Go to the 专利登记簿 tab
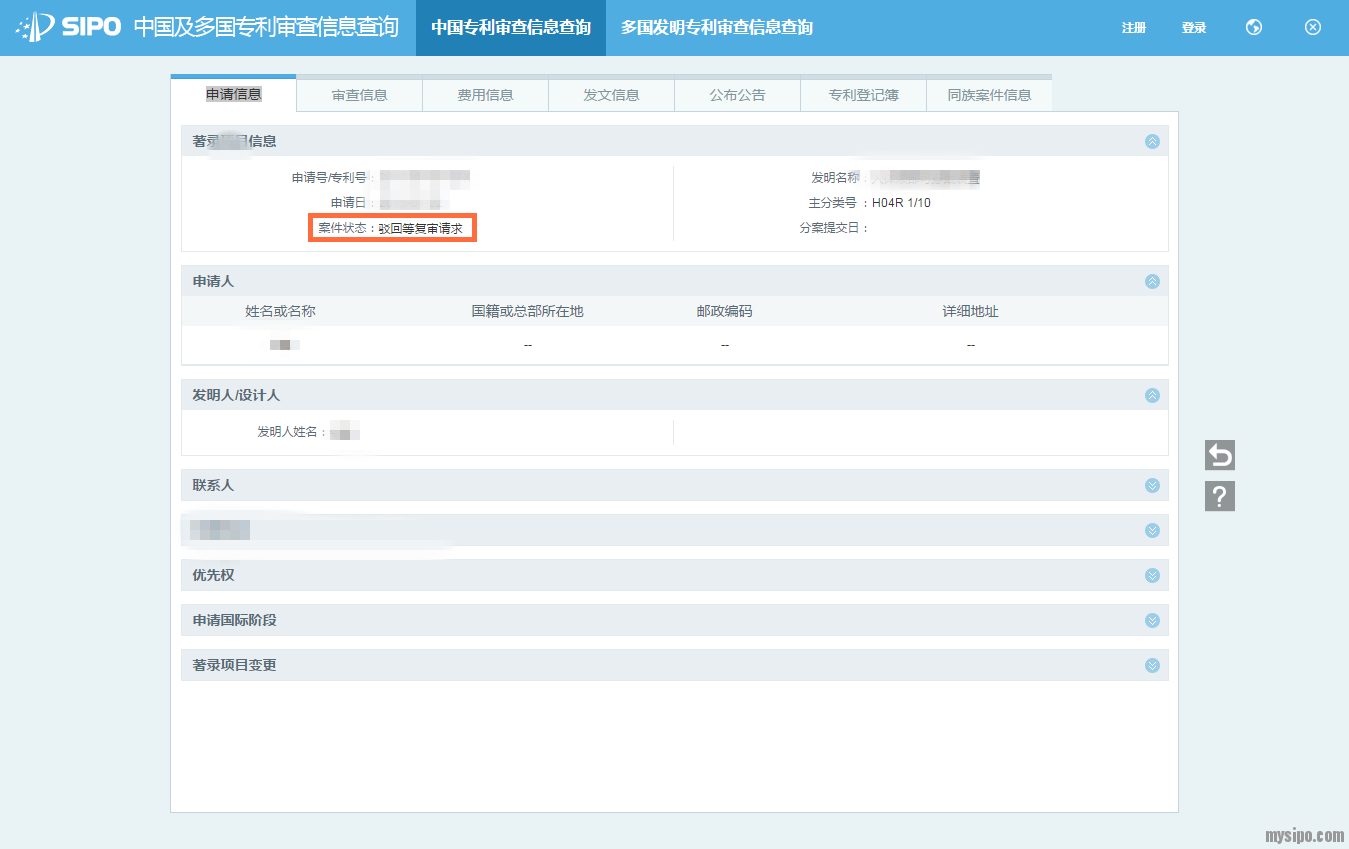1349x849 pixels. click(863, 95)
